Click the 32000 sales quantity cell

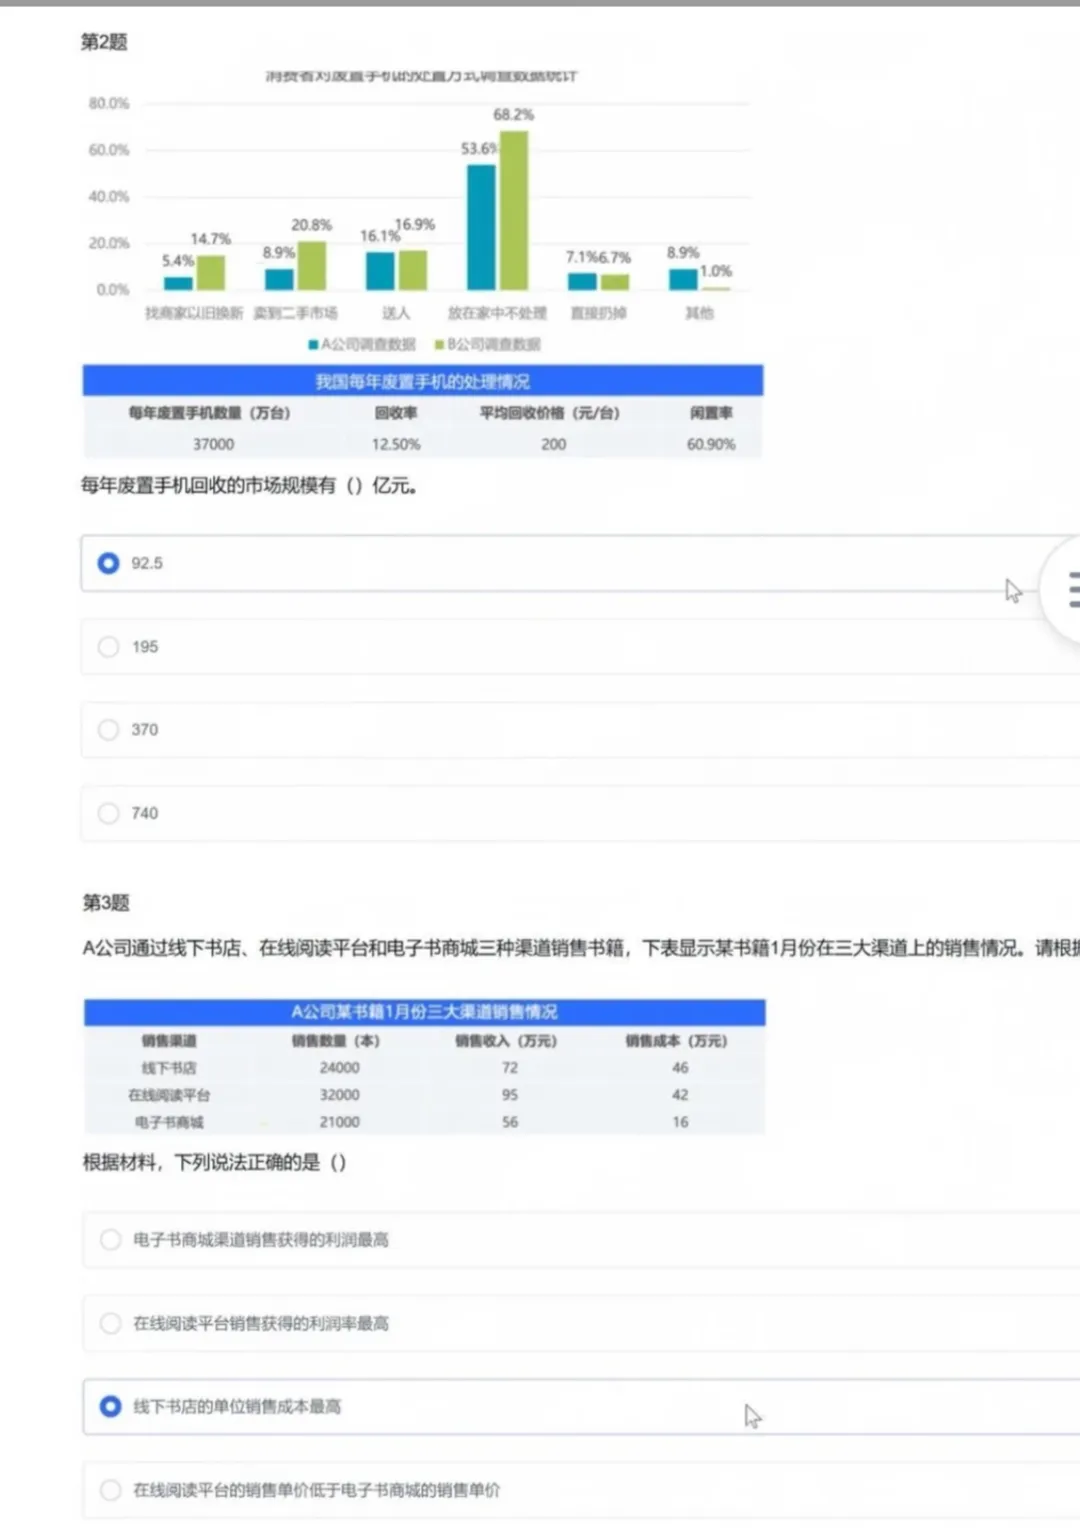pyautogui.click(x=340, y=1095)
